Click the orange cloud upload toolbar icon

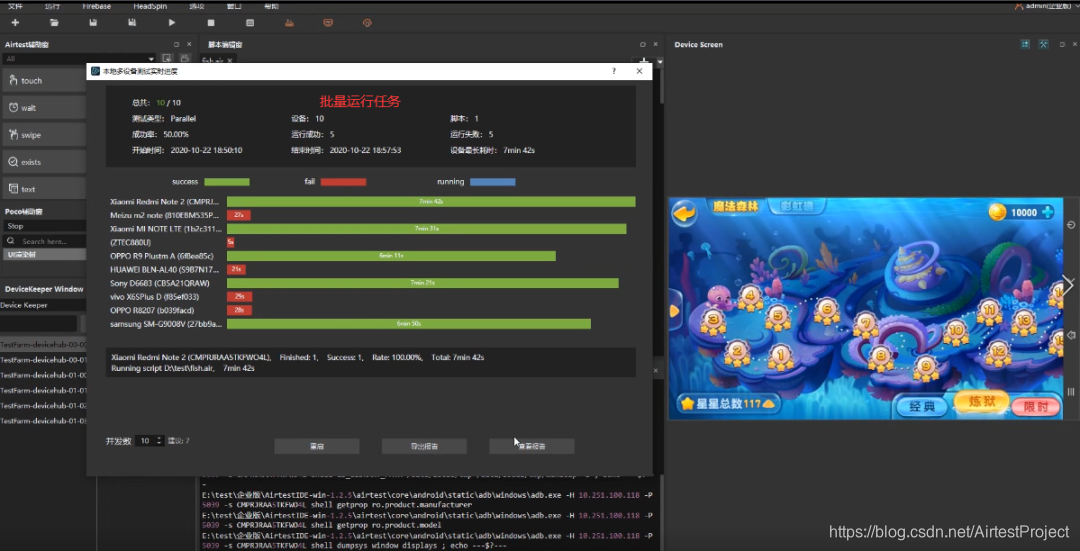367,23
